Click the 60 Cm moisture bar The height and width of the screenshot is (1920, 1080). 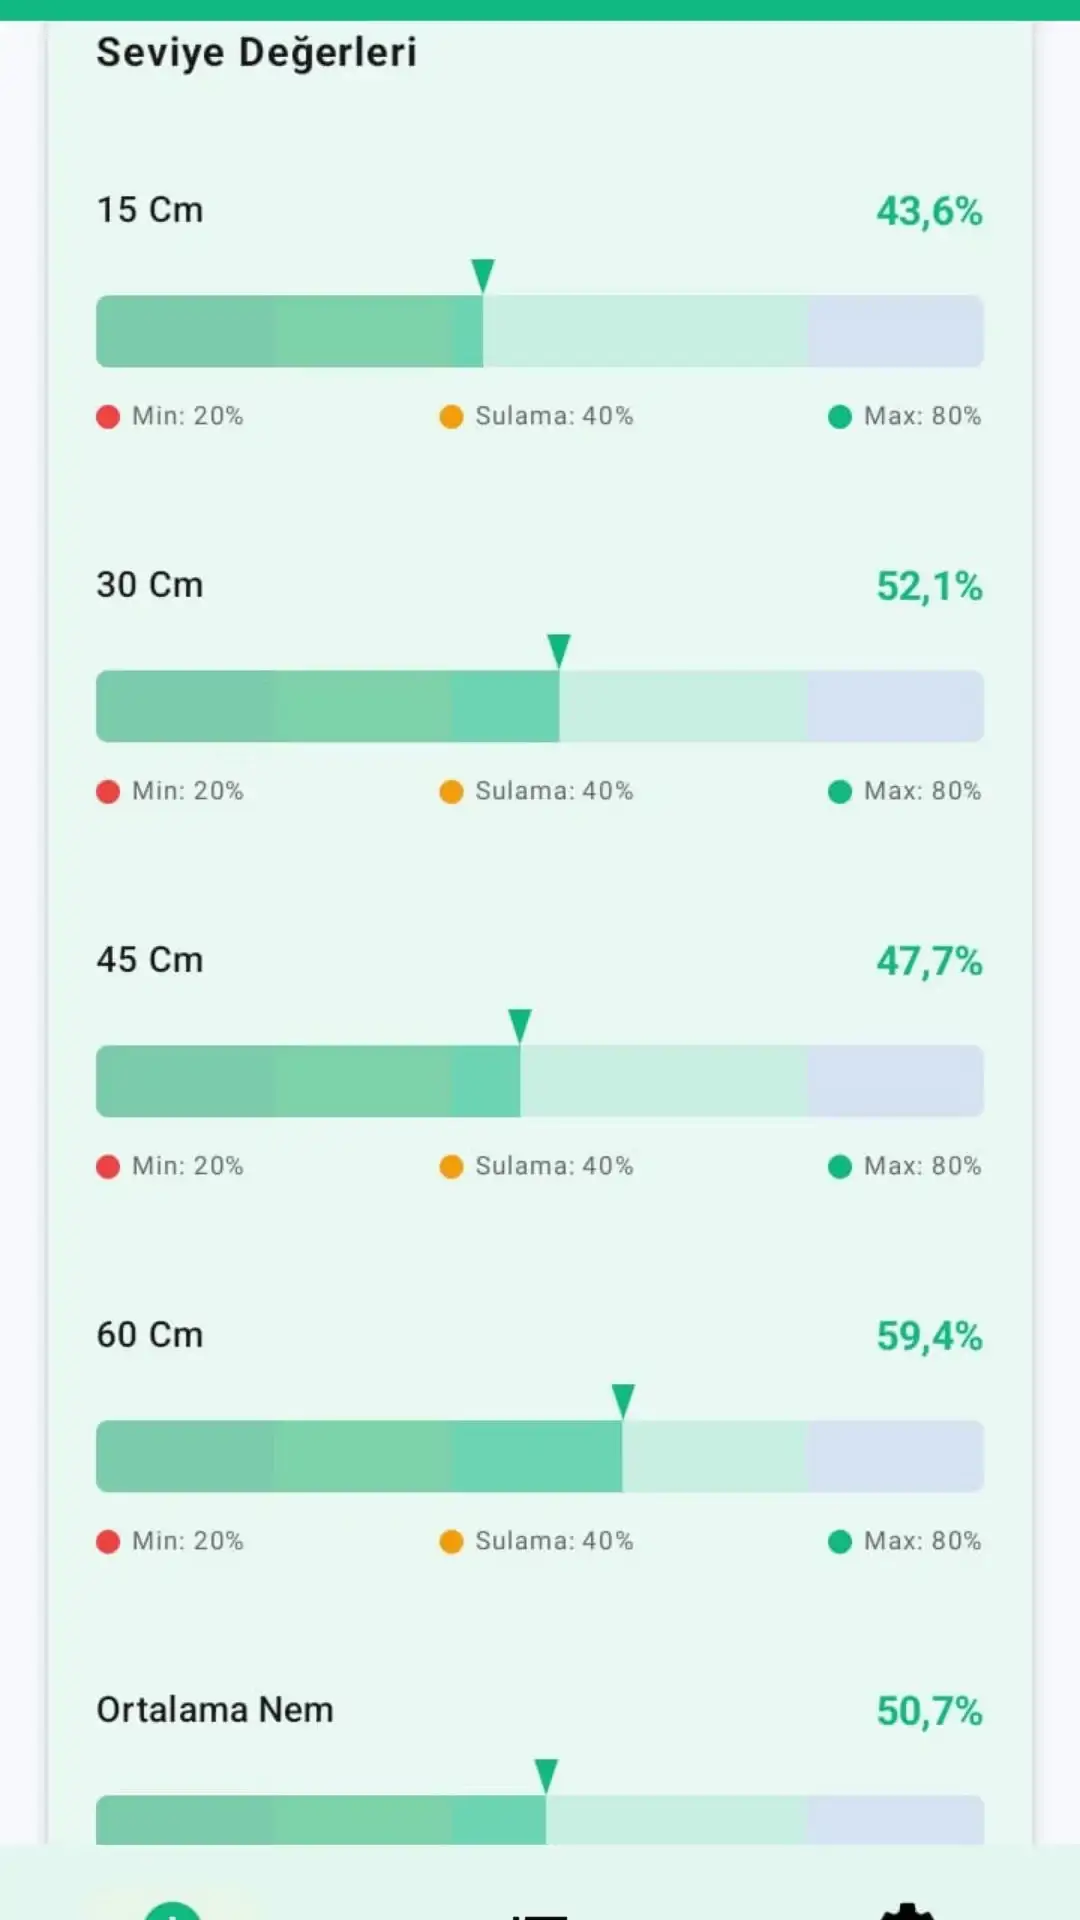click(x=540, y=1456)
